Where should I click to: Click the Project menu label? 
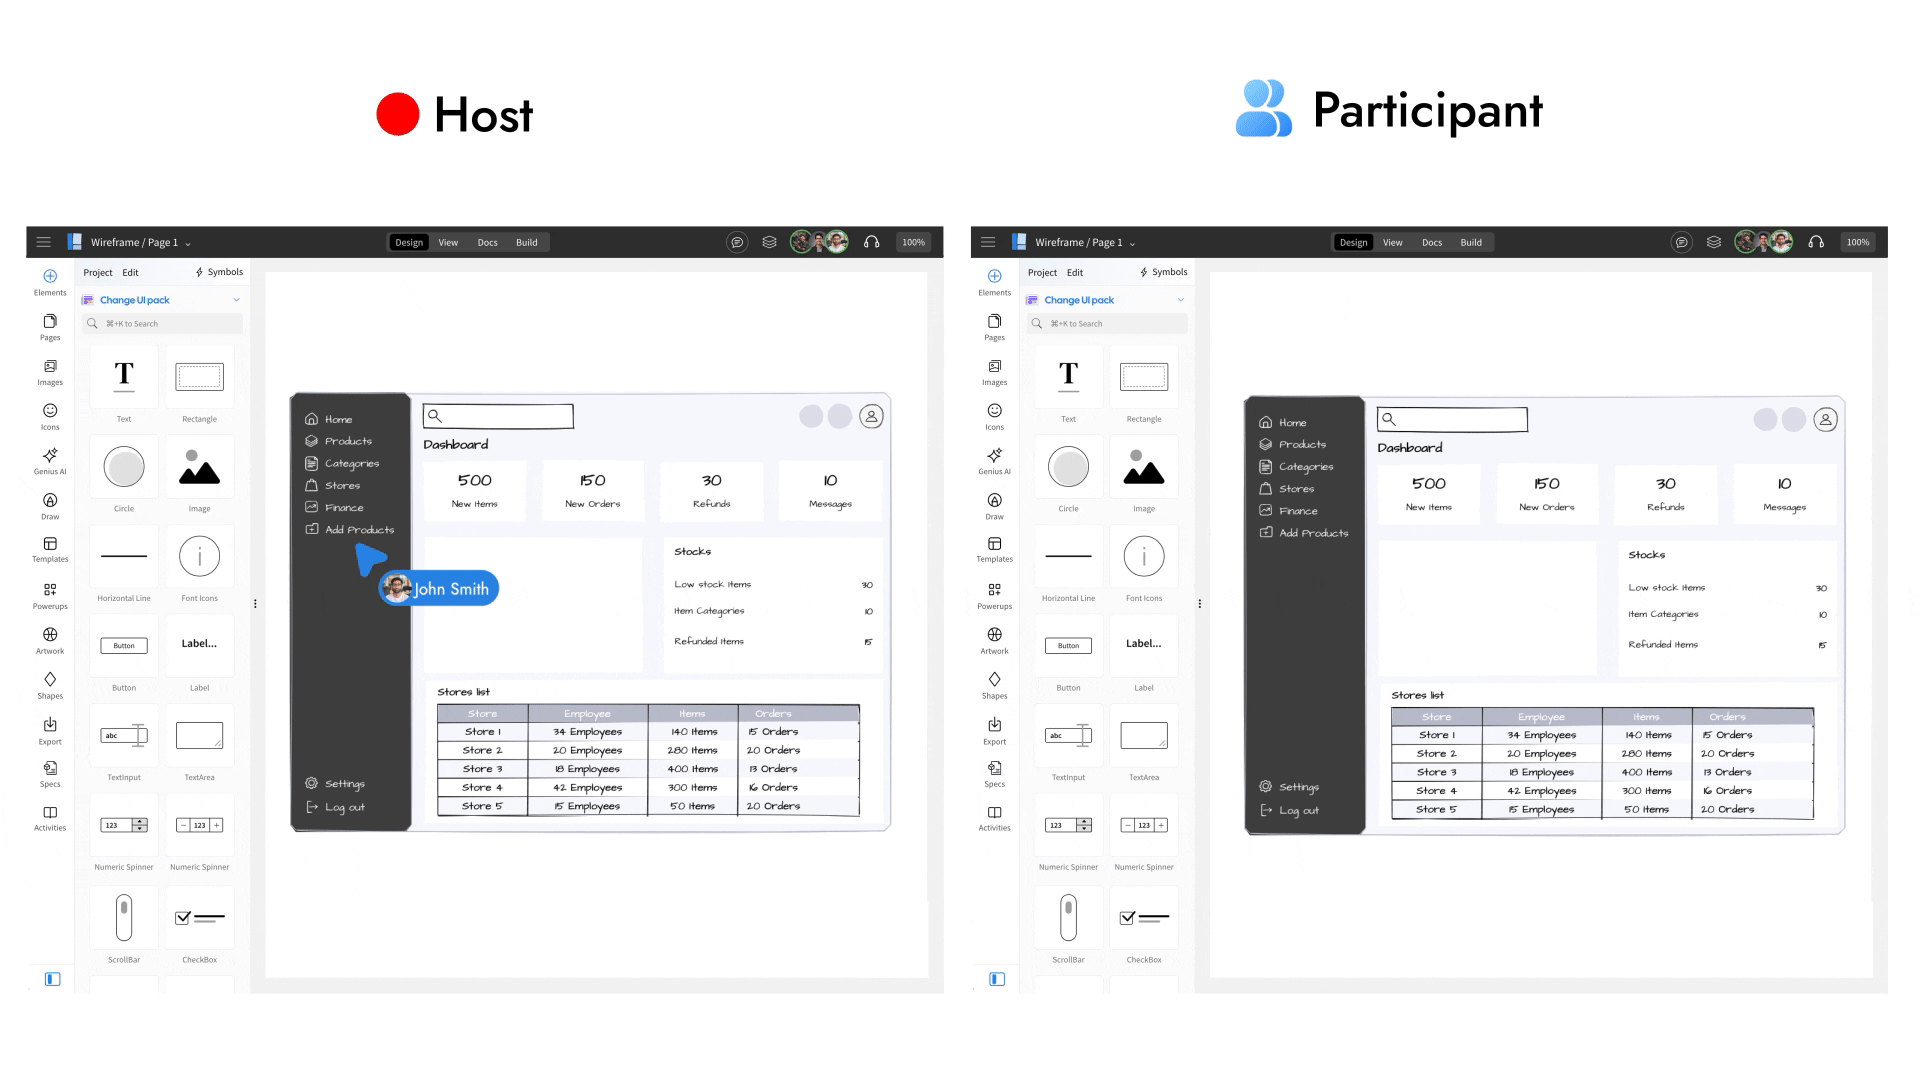[x=97, y=271]
